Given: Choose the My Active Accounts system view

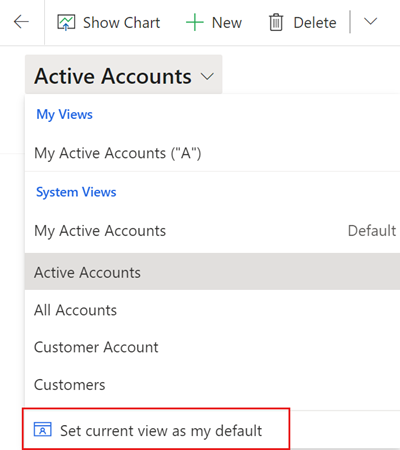Looking at the screenshot, I should [x=212, y=231].
